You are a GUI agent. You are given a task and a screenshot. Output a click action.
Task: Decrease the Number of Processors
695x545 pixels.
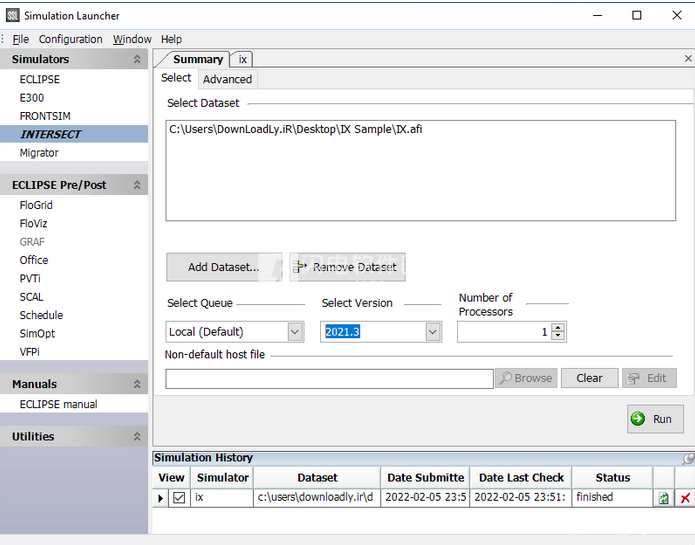pyautogui.click(x=558, y=336)
